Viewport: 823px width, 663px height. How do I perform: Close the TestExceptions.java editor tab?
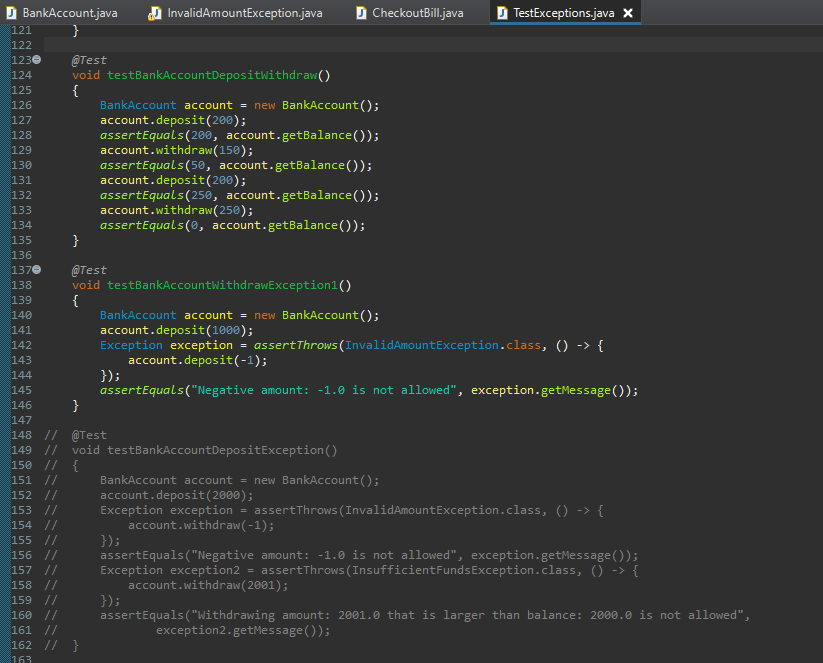(627, 13)
